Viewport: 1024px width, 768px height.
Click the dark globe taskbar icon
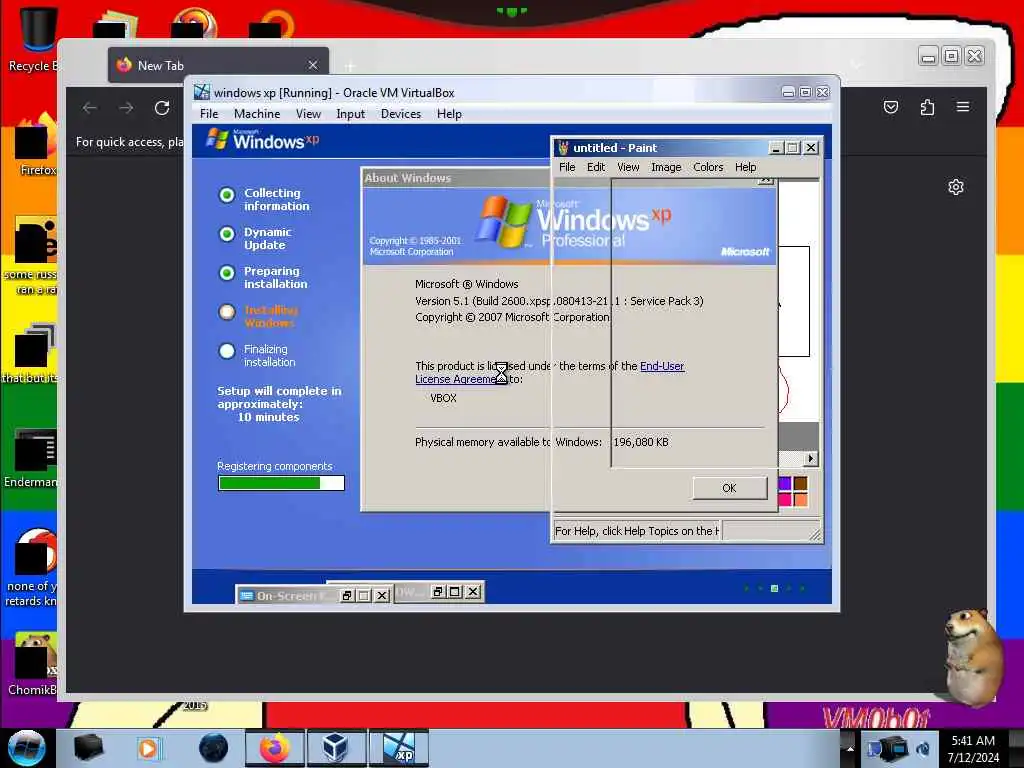point(213,748)
